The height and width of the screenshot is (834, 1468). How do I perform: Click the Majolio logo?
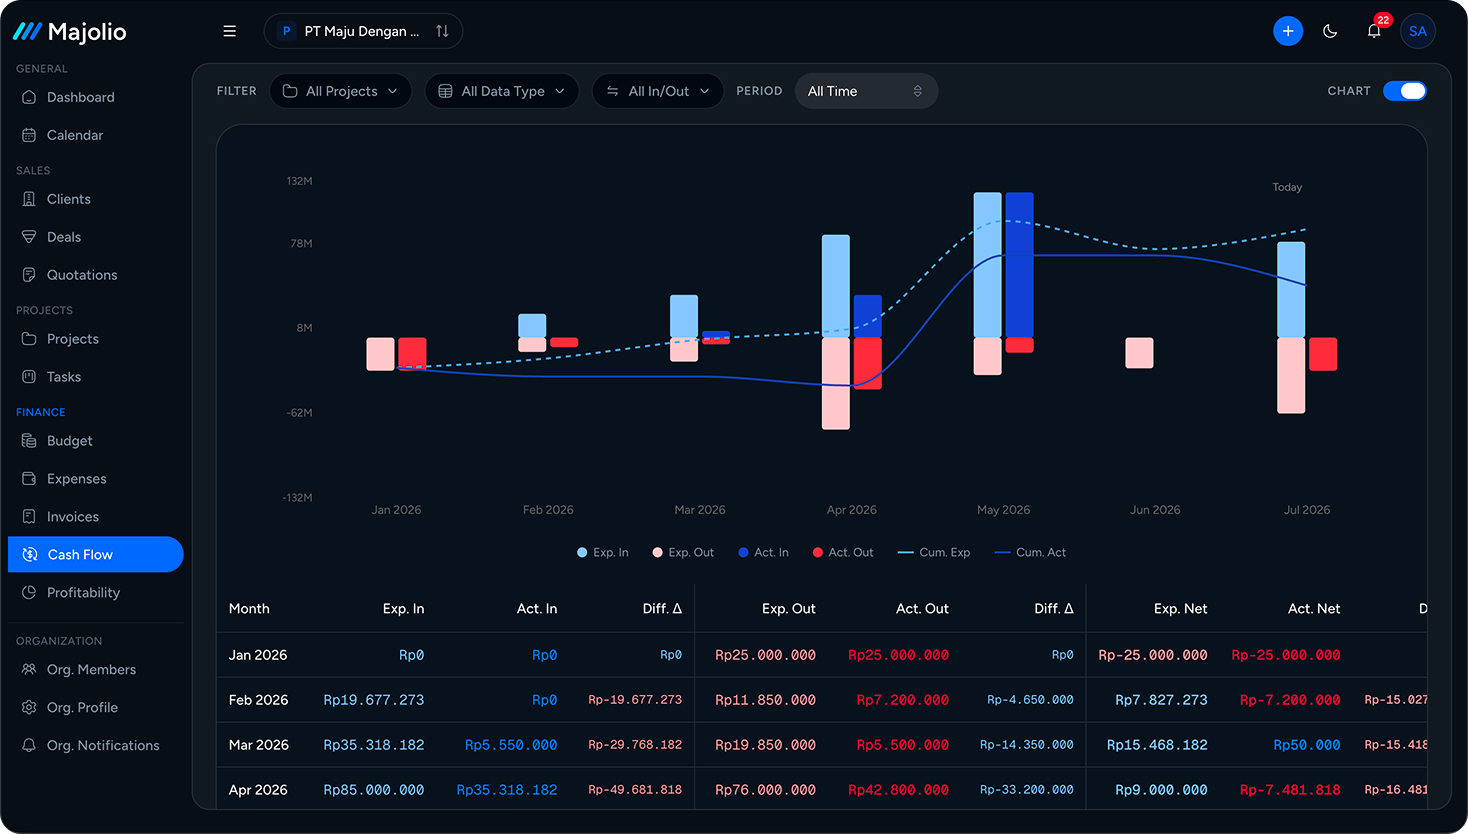click(70, 32)
